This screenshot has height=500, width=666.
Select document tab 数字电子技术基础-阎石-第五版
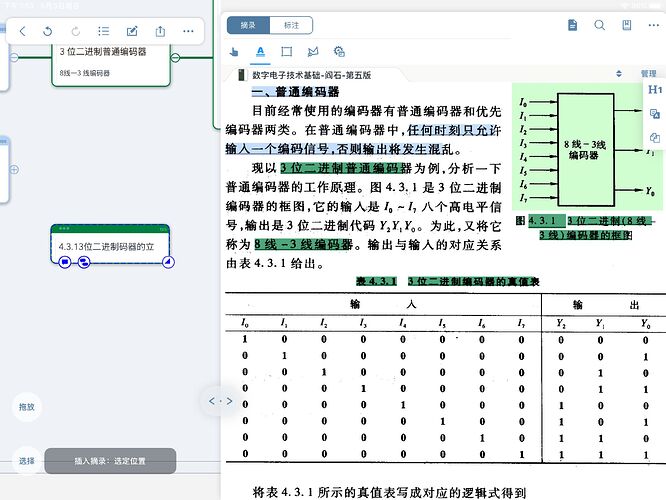[x=311, y=75]
